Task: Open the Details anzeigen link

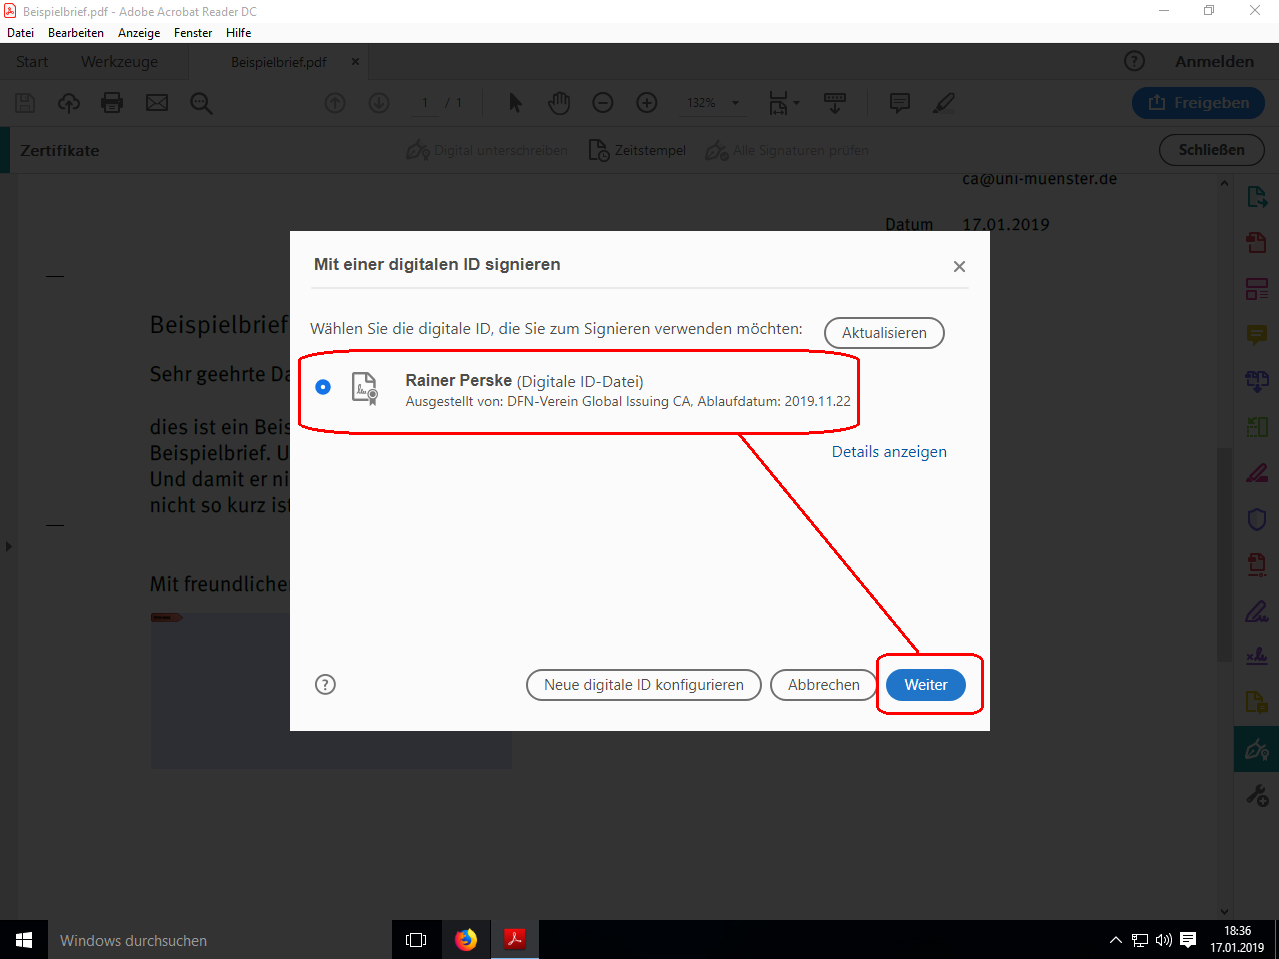Action: coord(888,452)
